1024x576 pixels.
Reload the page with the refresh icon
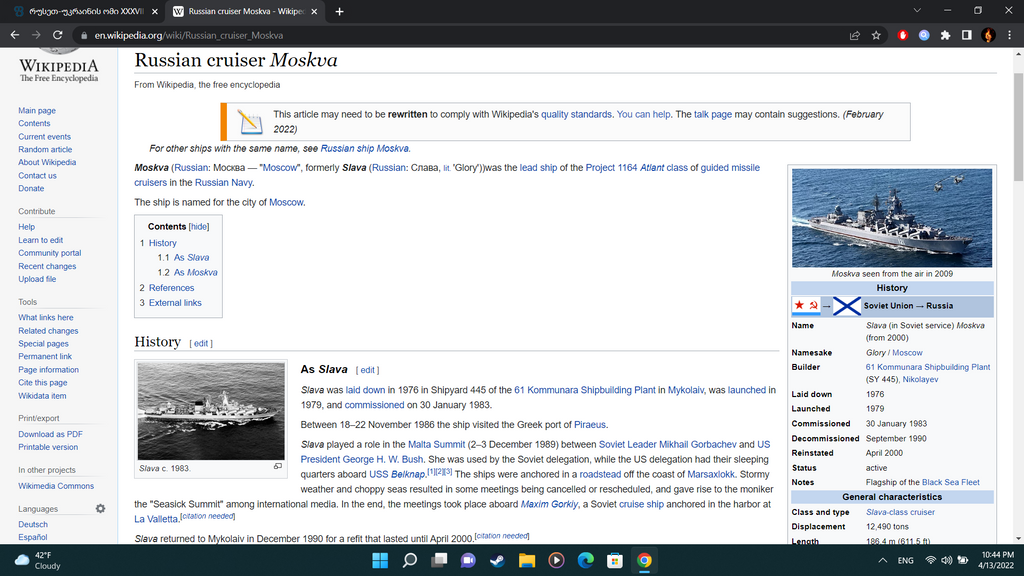[x=58, y=34]
